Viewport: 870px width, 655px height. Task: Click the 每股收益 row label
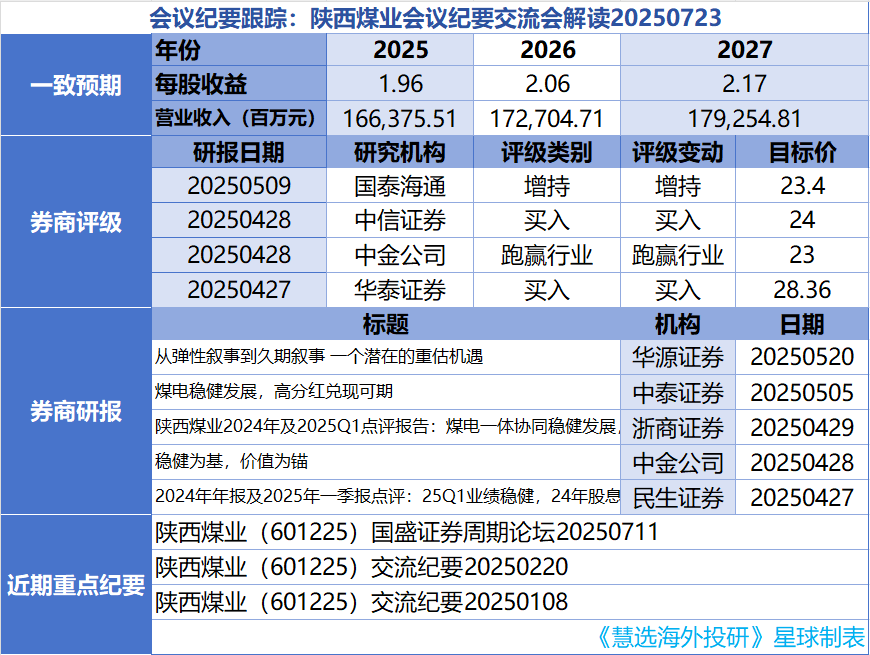pos(239,84)
